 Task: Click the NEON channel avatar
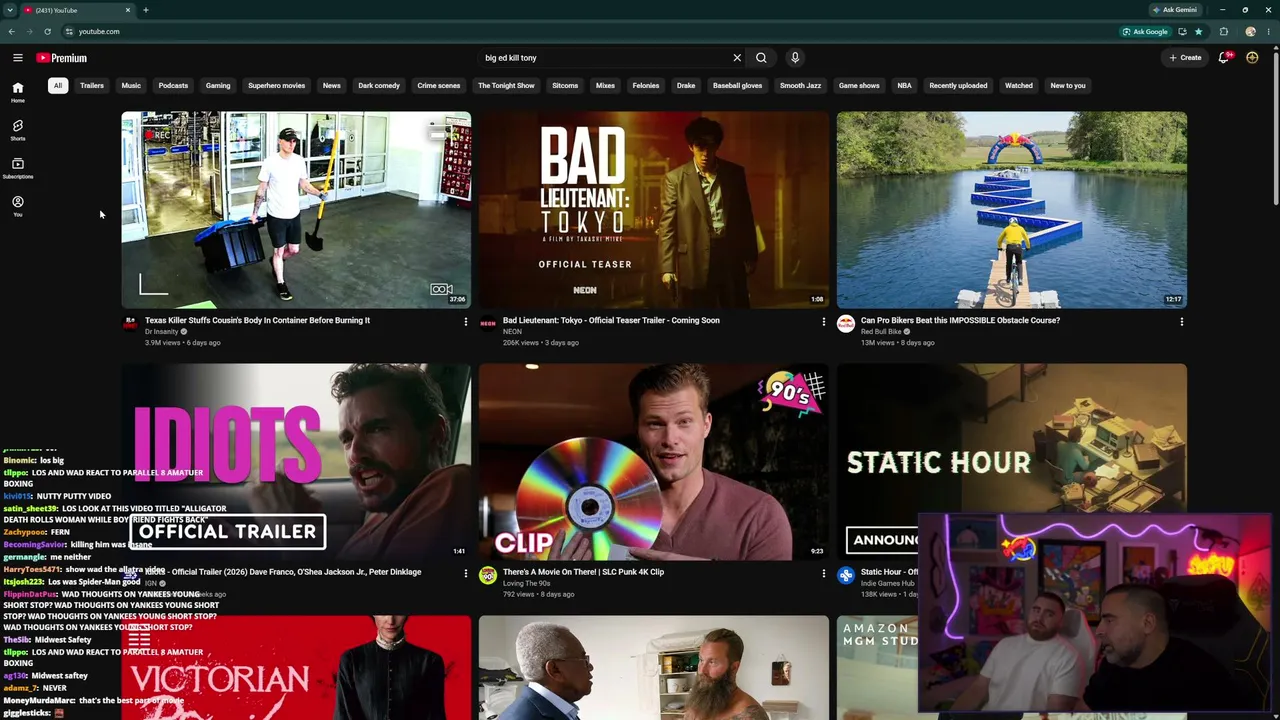[488, 324]
